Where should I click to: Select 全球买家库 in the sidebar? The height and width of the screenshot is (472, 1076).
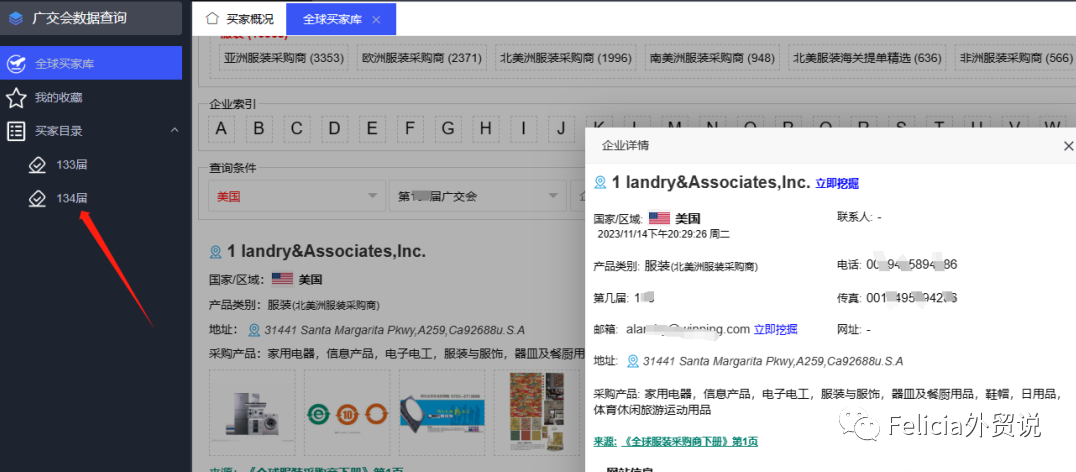pyautogui.click(x=91, y=64)
